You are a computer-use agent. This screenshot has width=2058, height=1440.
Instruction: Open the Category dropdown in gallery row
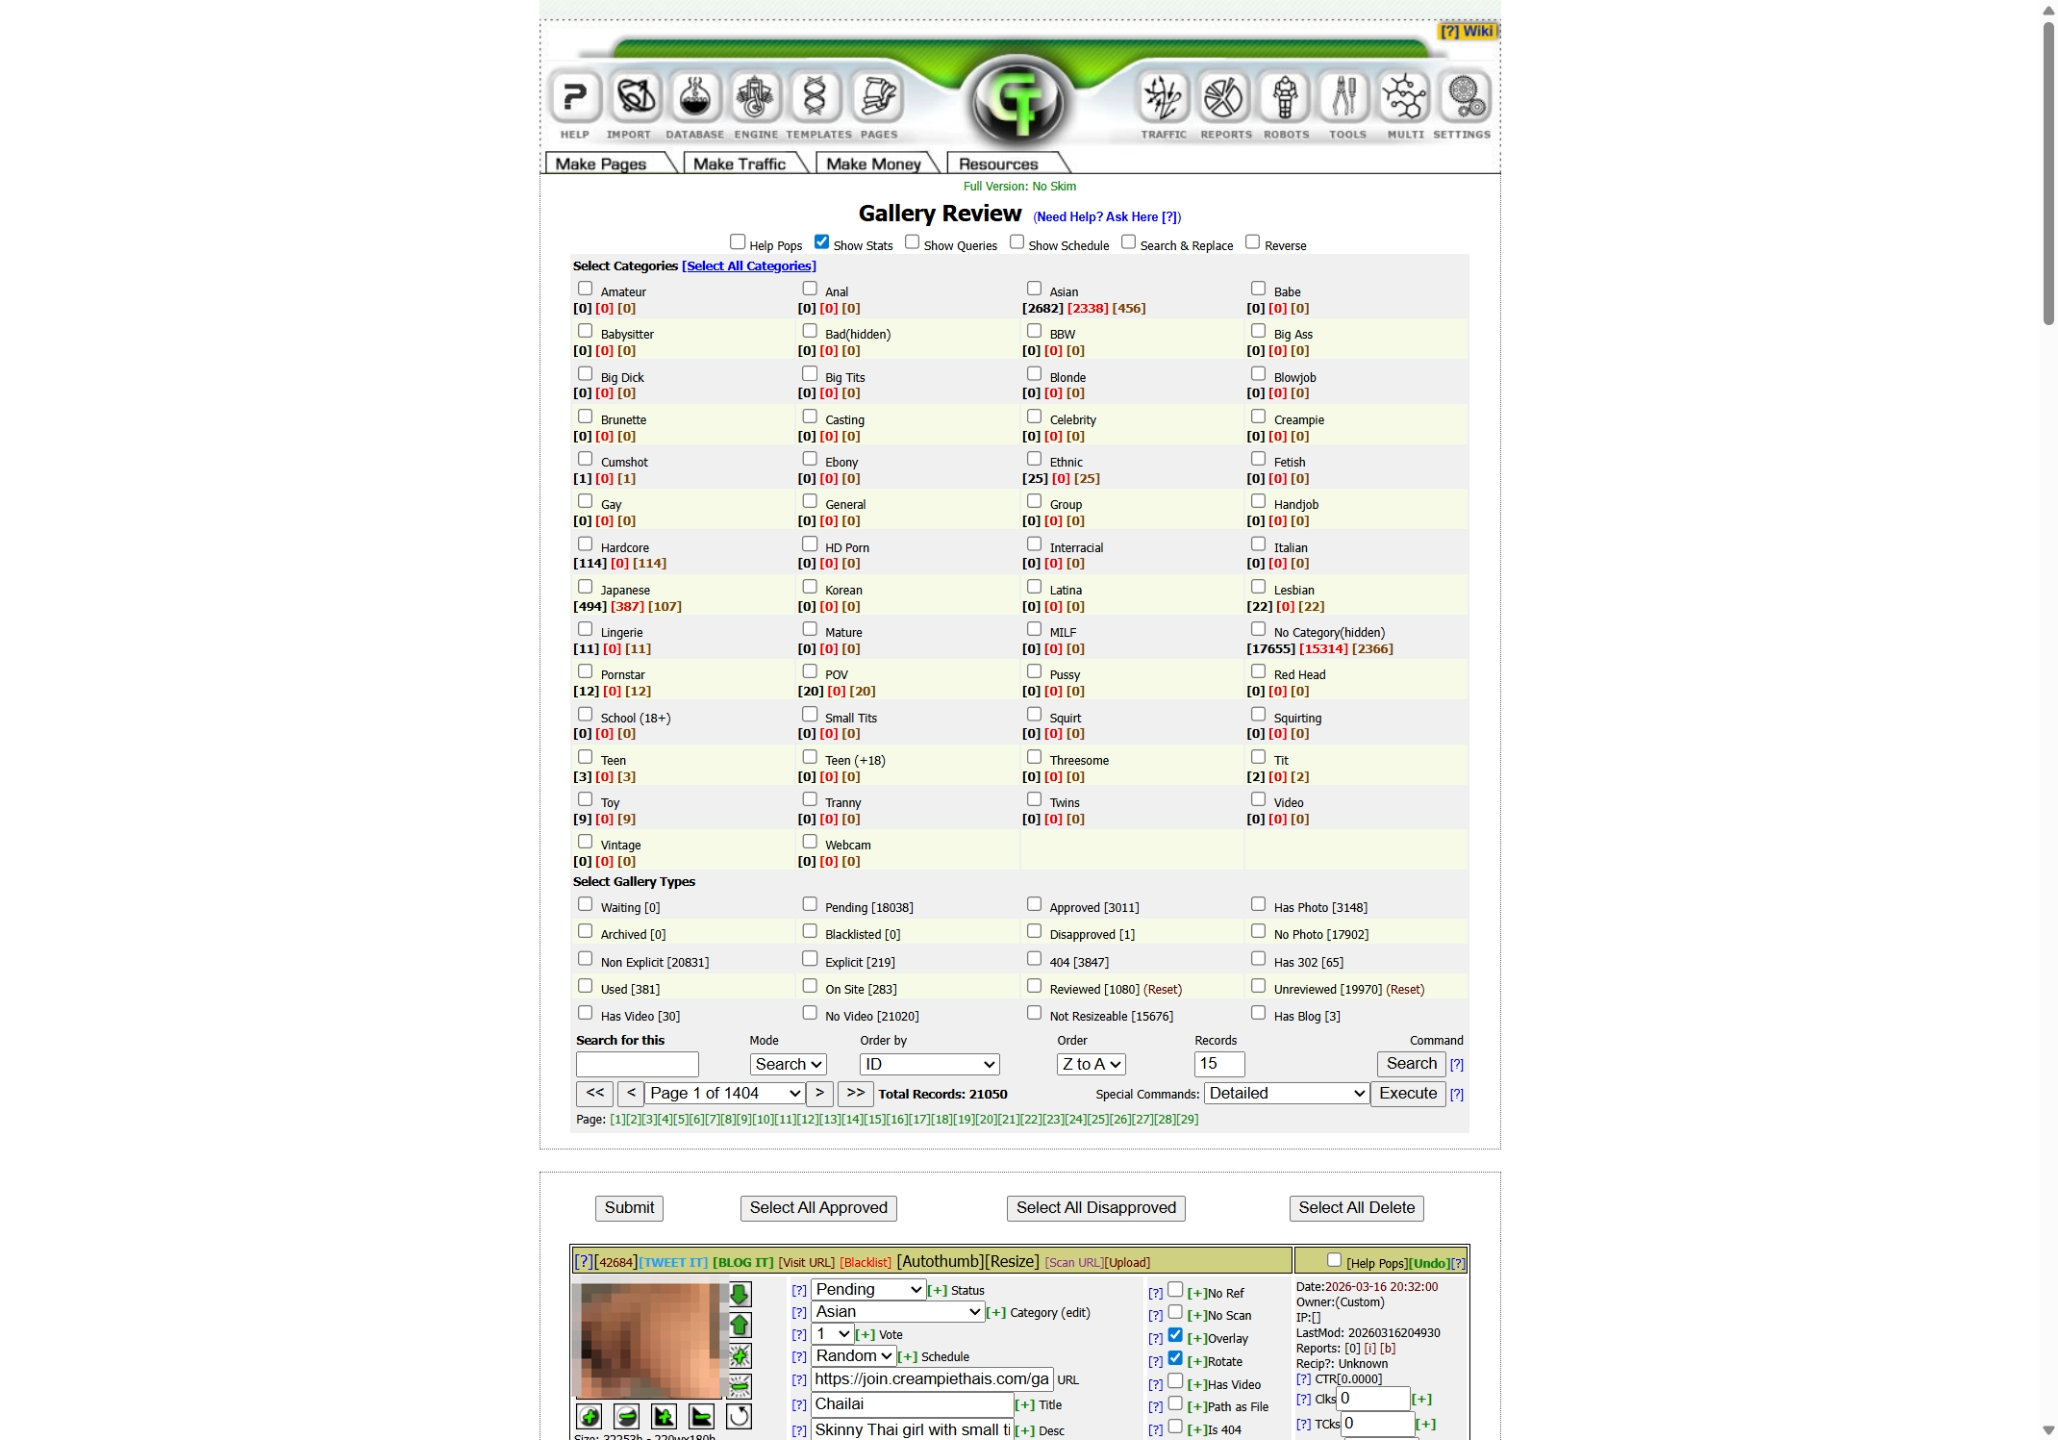click(898, 1312)
